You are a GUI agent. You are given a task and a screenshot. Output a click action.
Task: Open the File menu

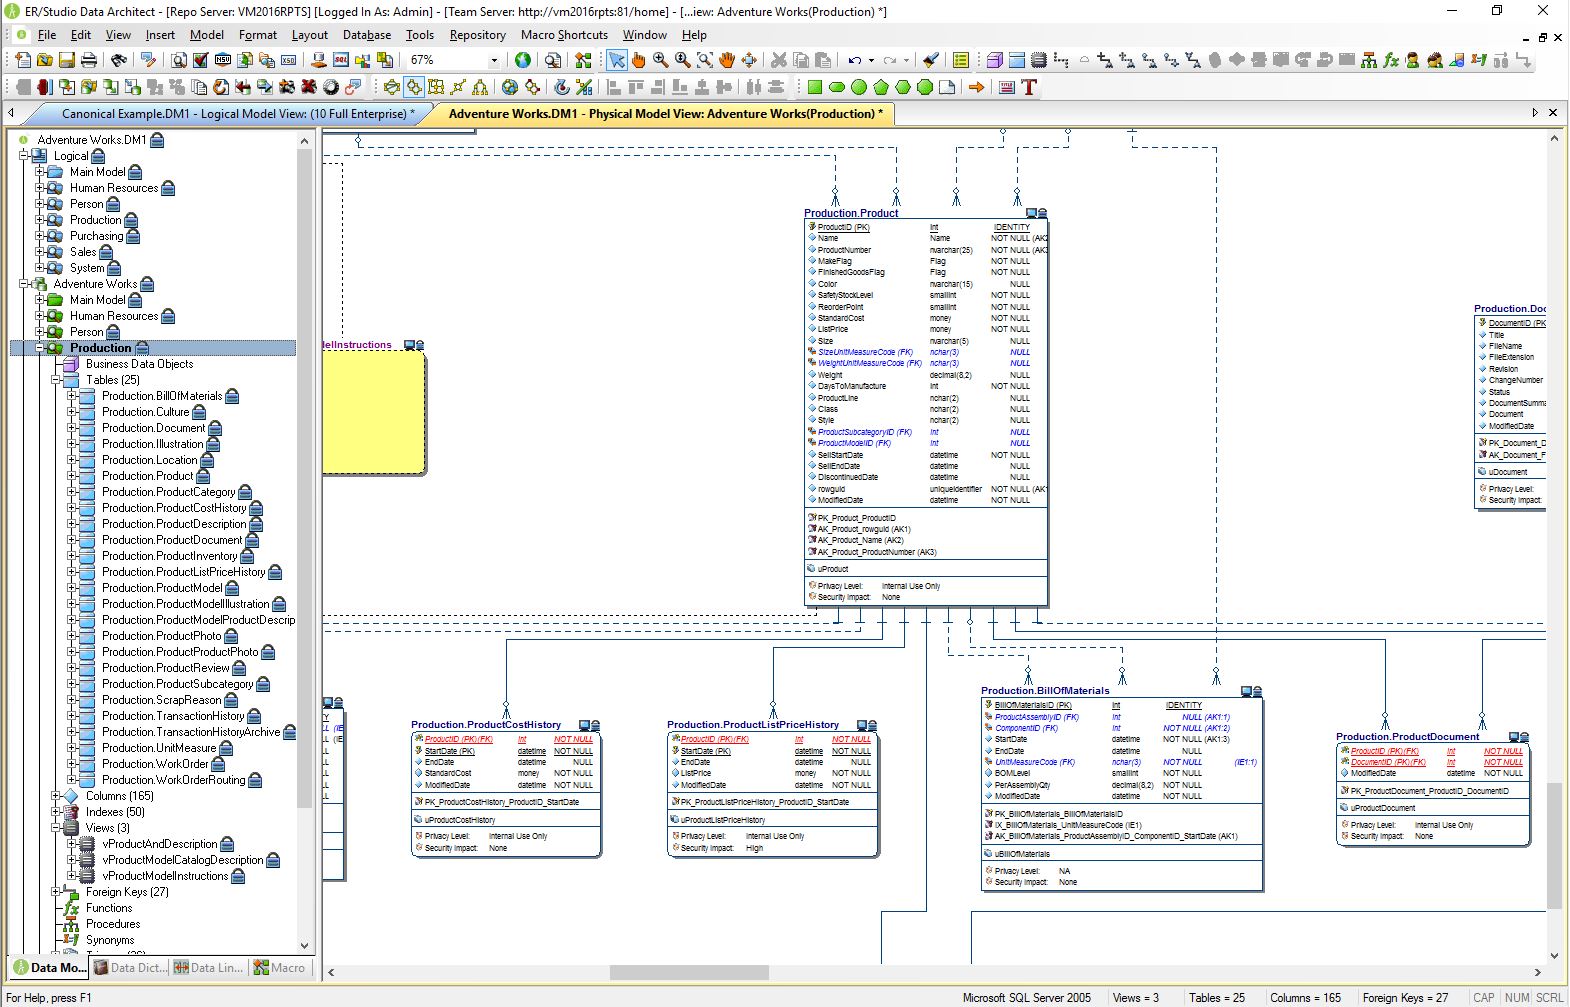[x=47, y=35]
